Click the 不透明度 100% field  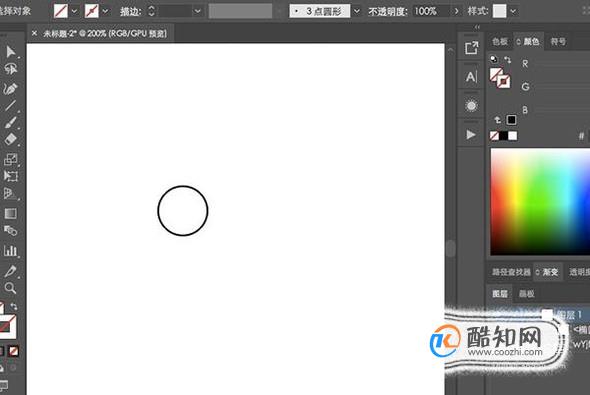[431, 11]
